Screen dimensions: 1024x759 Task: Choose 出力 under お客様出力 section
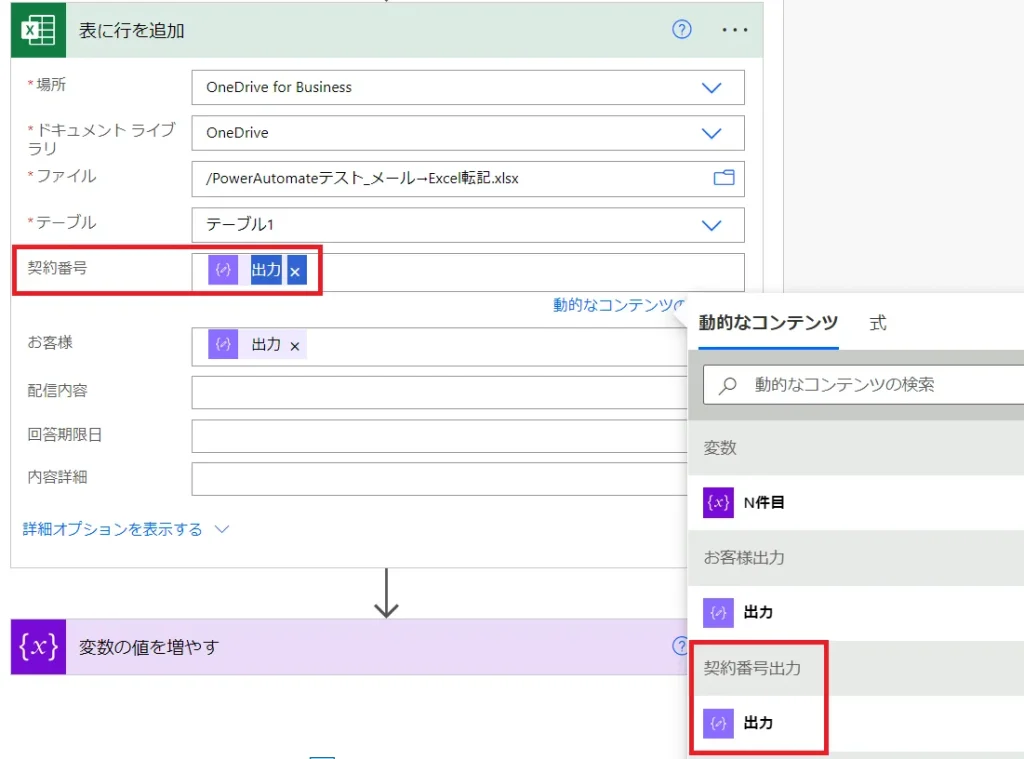(758, 612)
